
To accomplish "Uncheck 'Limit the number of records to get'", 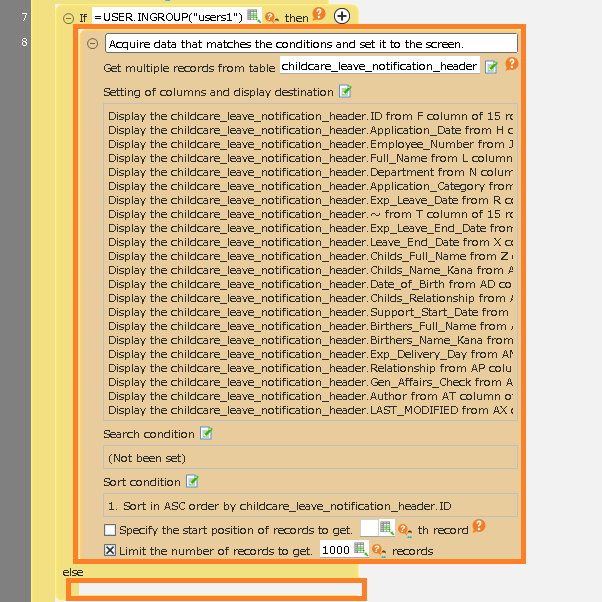I will click(x=110, y=550).
